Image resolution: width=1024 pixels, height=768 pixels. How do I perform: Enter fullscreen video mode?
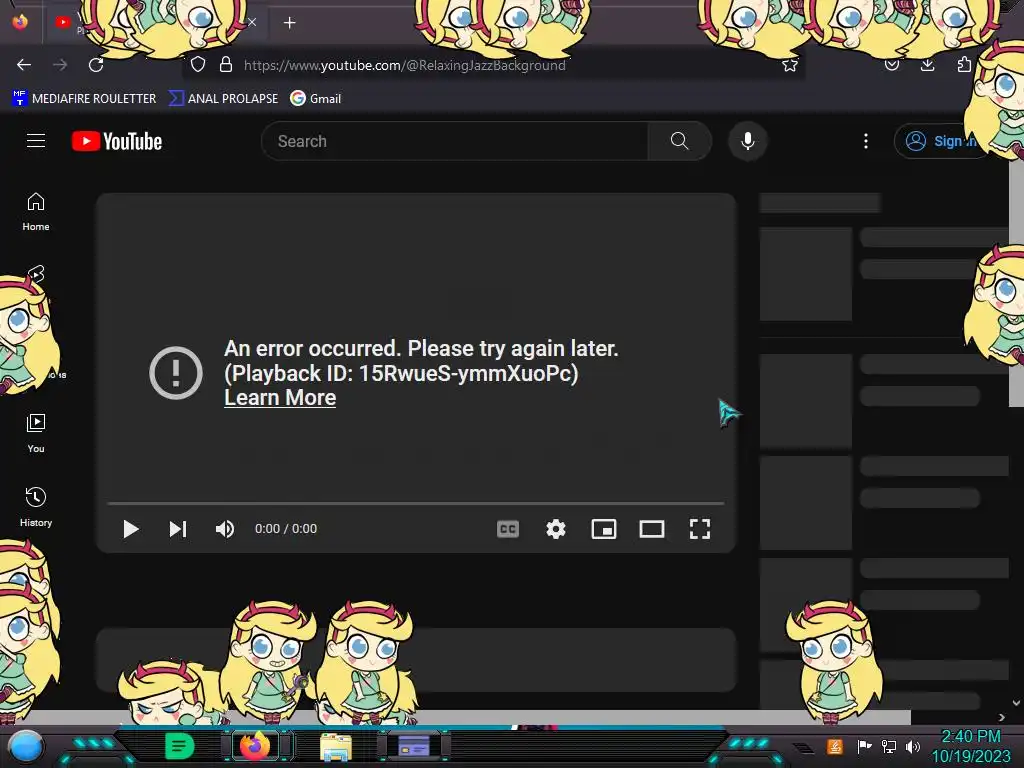700,529
